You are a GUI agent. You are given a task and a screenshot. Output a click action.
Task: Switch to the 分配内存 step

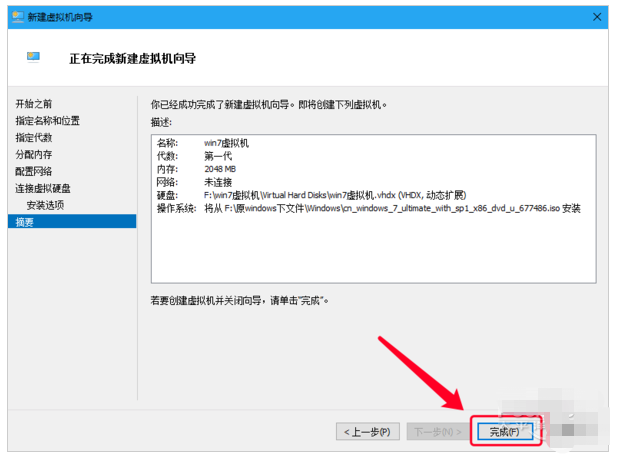[34, 154]
